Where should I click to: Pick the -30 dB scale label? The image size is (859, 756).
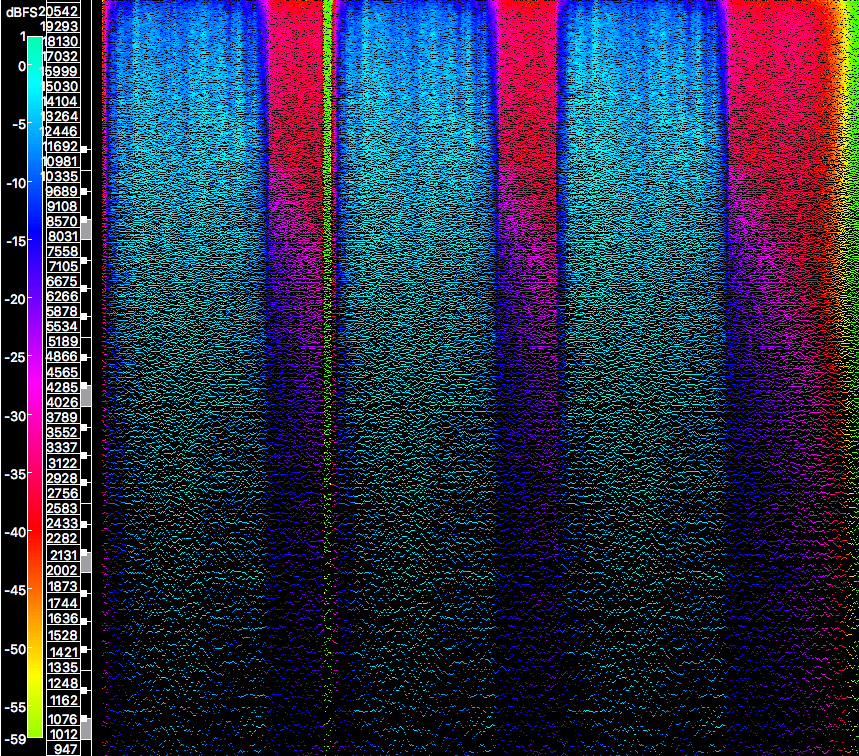pos(16,416)
